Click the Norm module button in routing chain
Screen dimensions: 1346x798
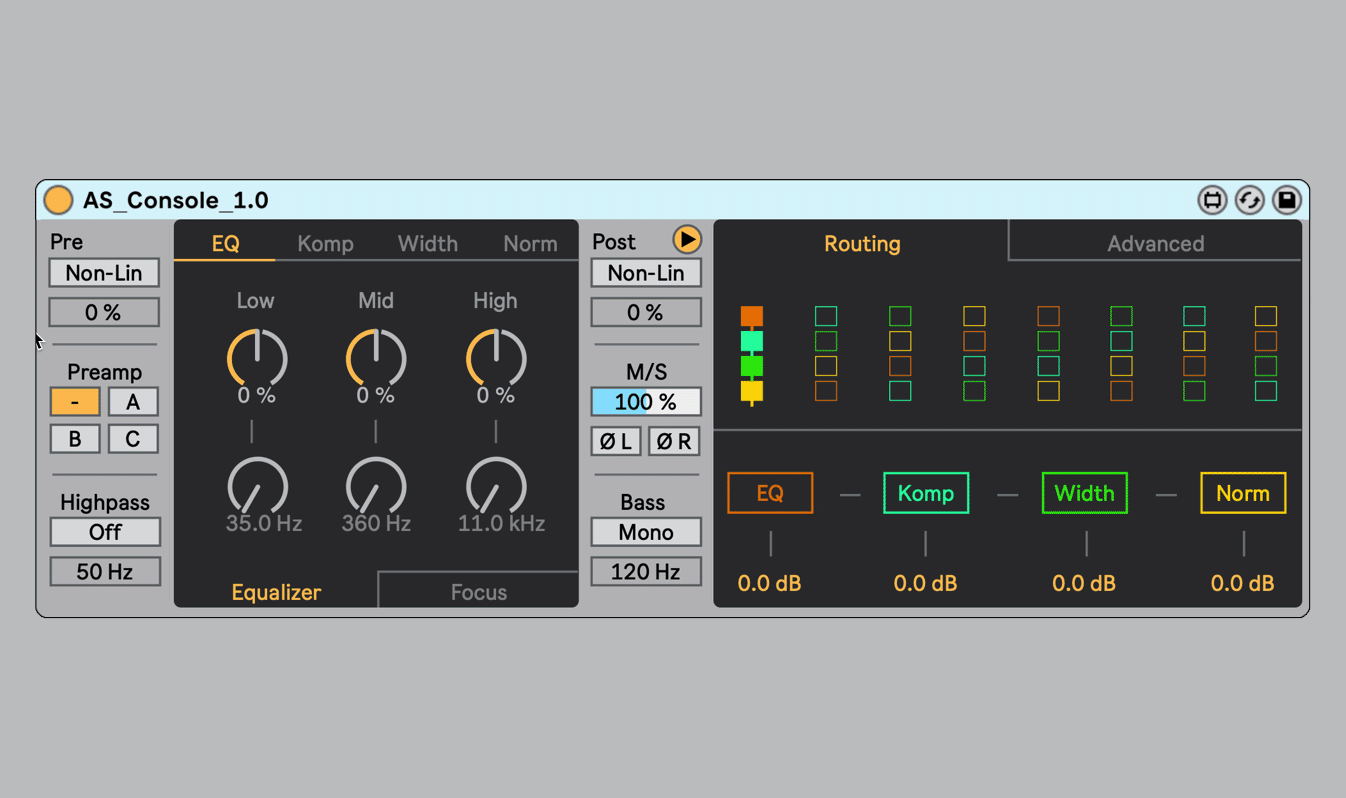(1242, 493)
